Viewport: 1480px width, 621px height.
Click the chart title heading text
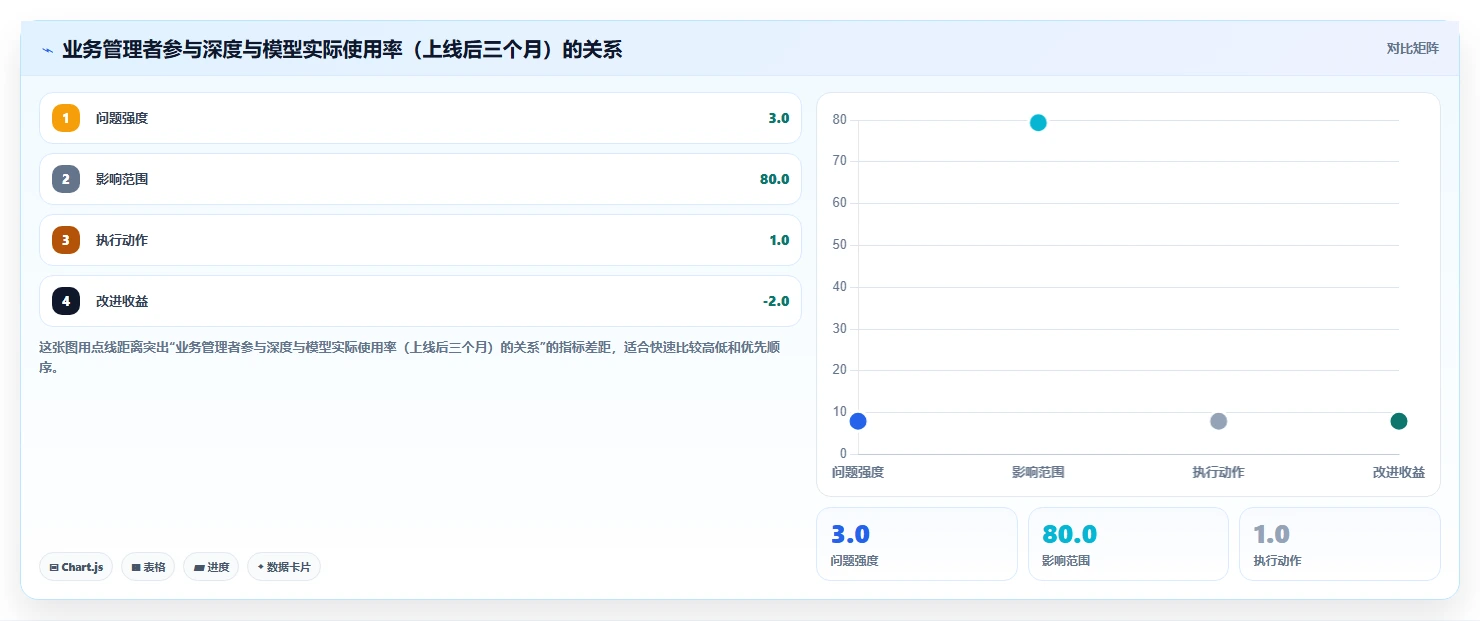(x=342, y=49)
